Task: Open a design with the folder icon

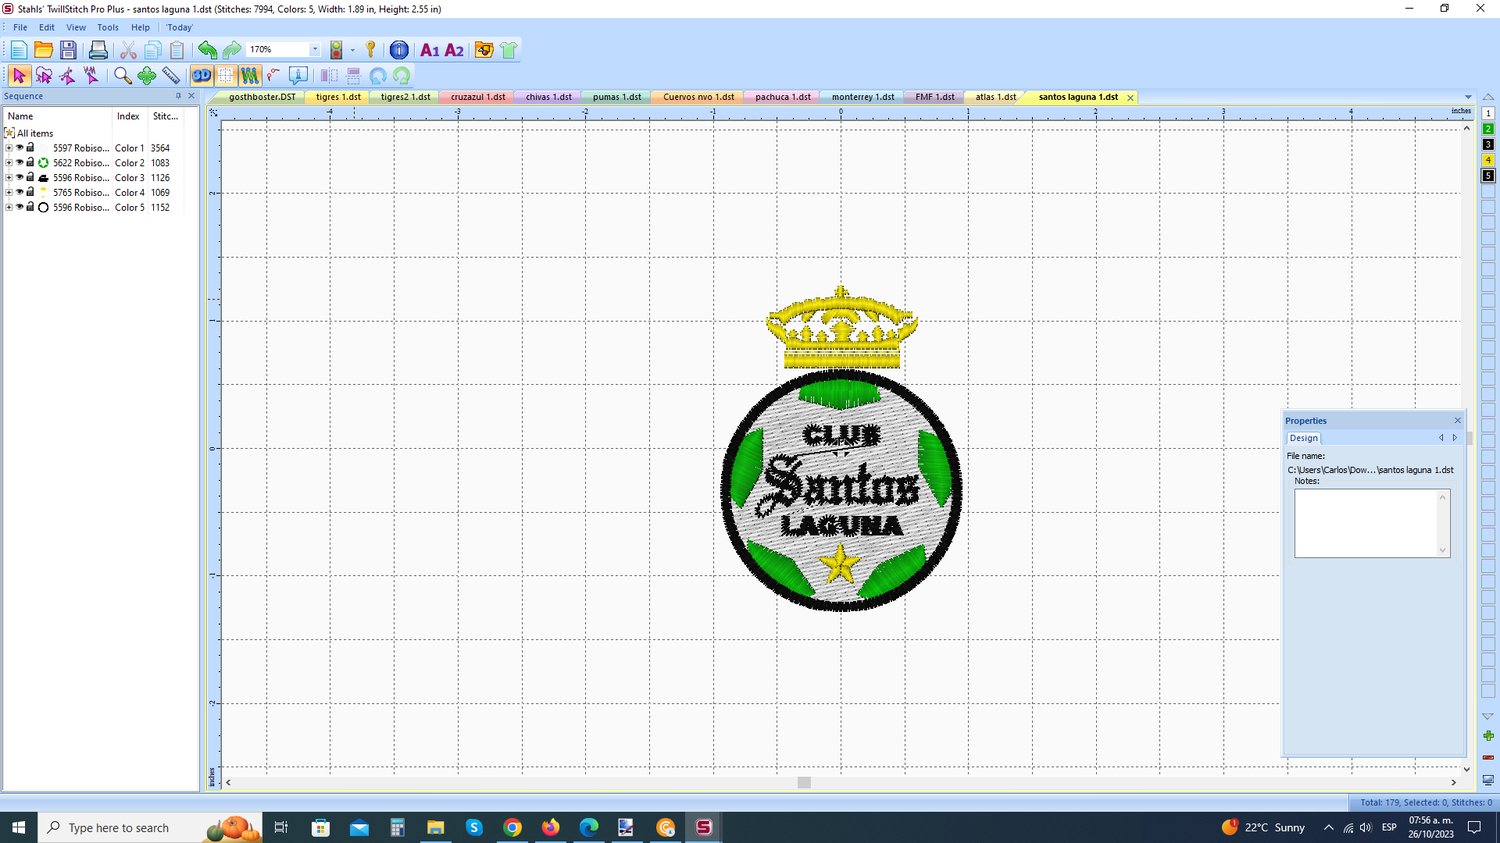Action: 43,50
